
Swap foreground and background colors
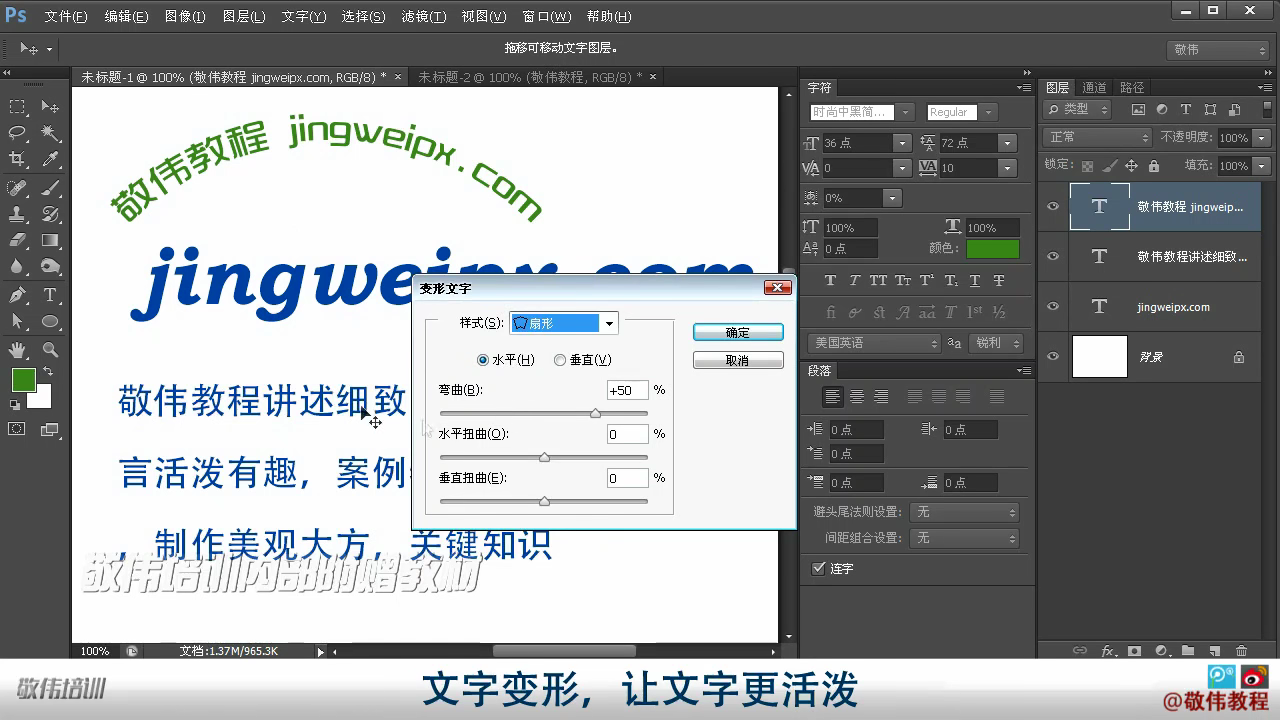tap(47, 372)
